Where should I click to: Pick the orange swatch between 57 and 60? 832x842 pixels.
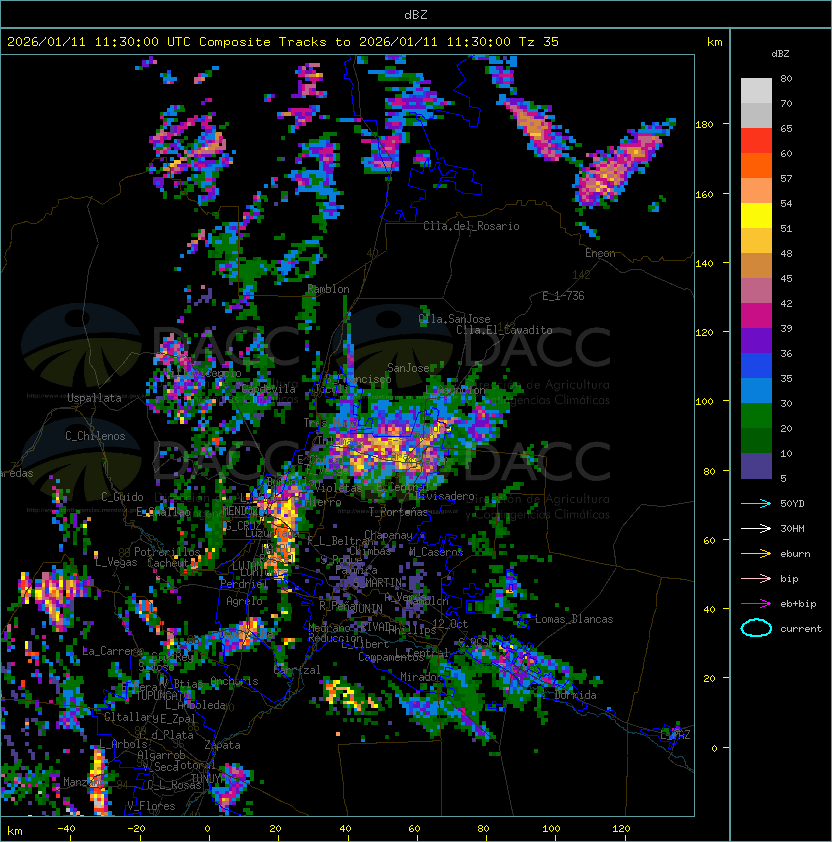[x=756, y=165]
